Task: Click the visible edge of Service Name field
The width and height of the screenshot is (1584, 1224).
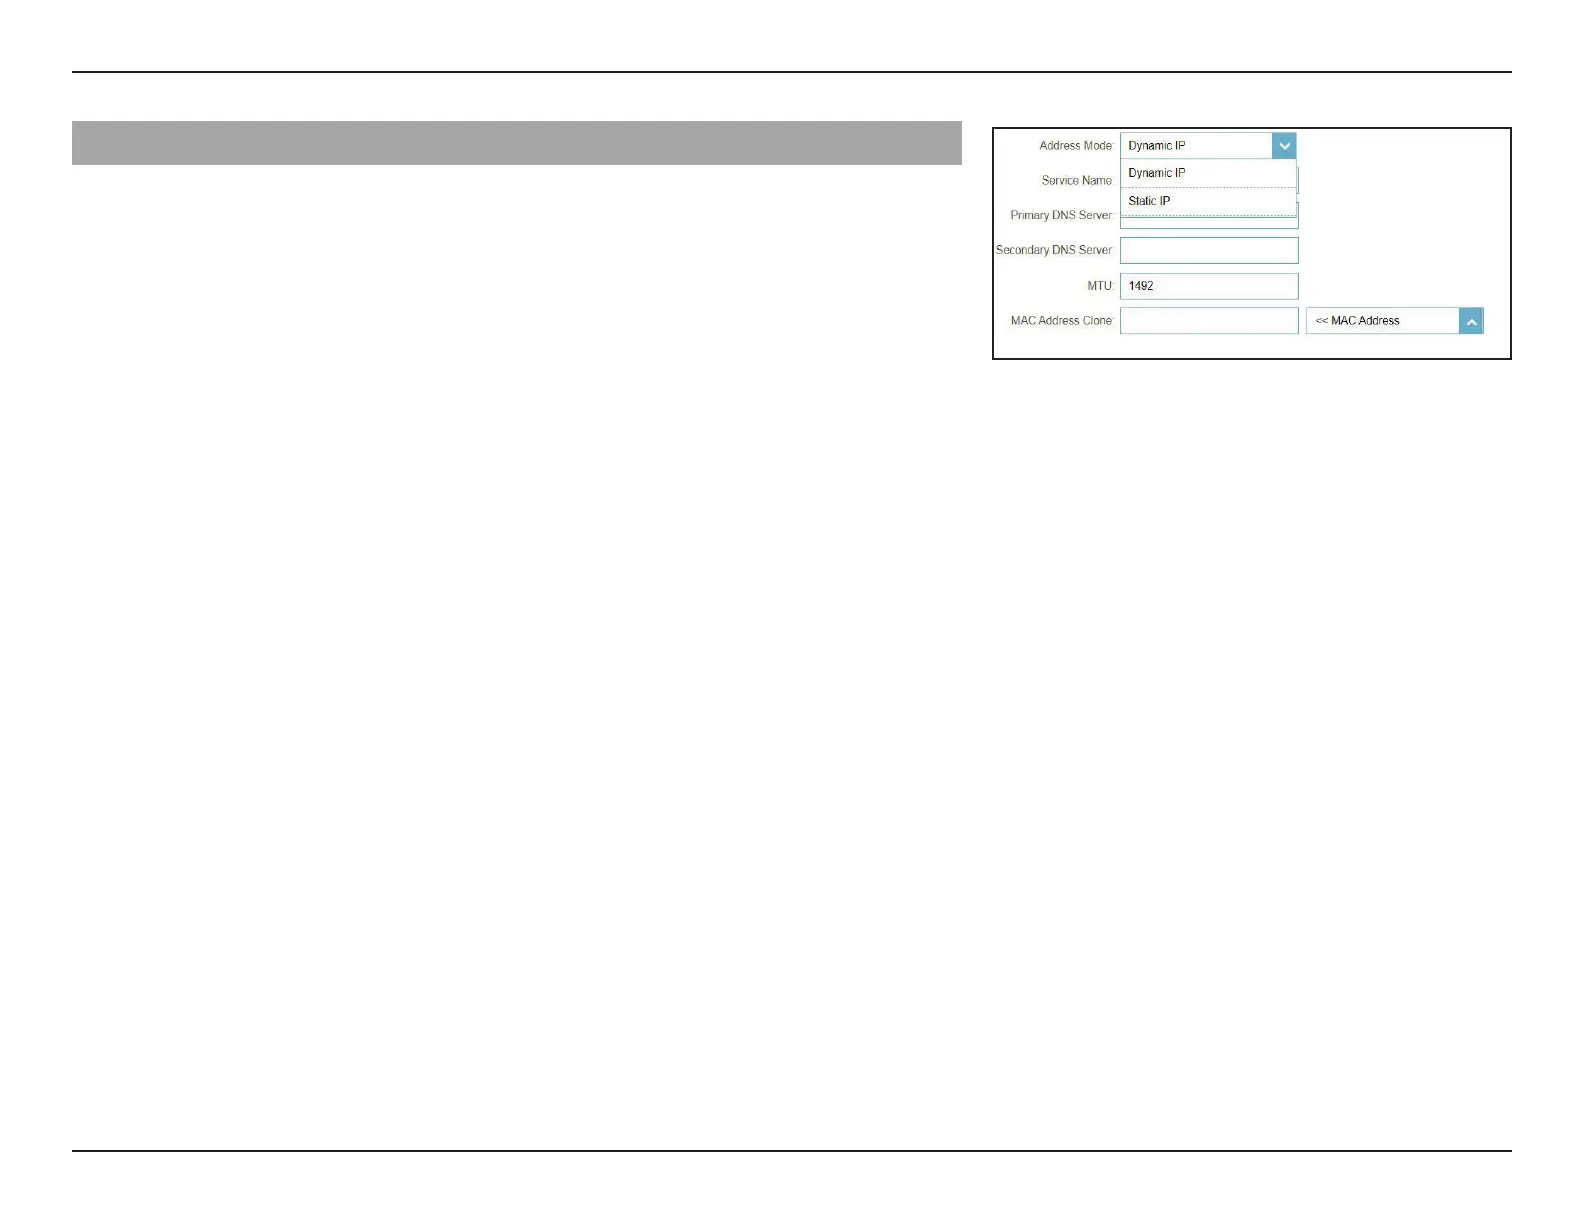Action: (1297, 180)
